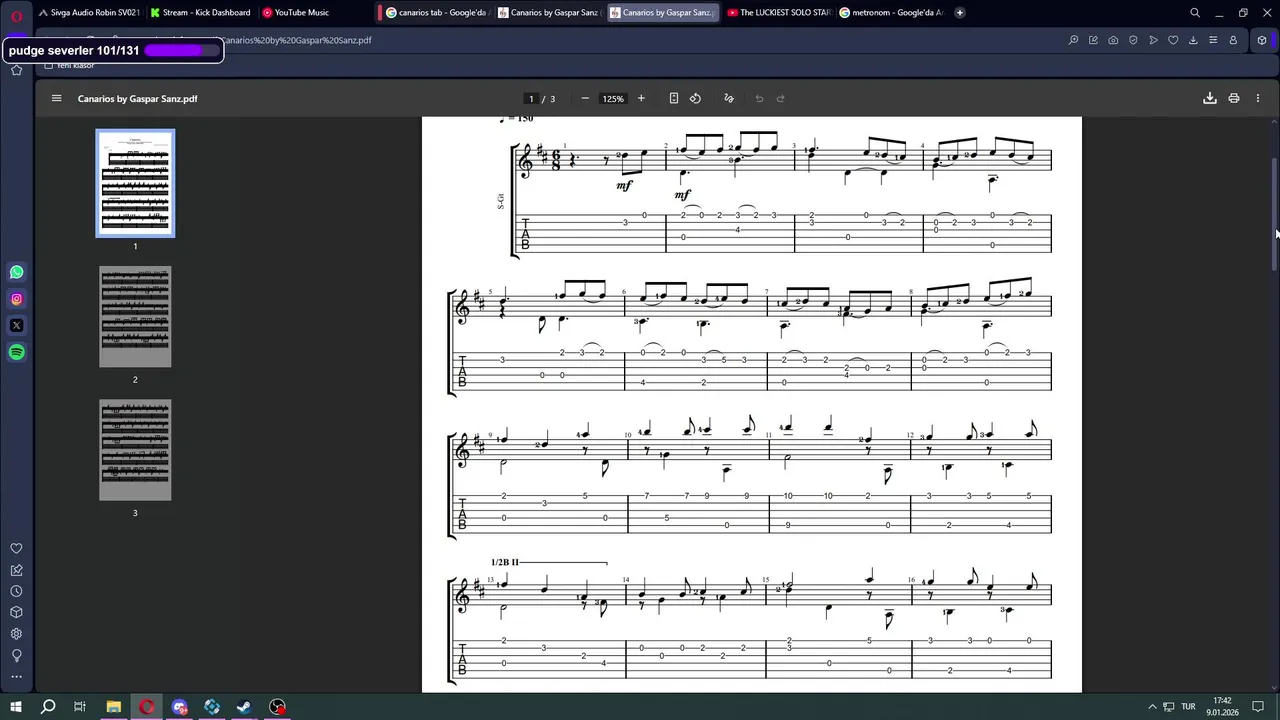Viewport: 1280px width, 720px height.
Task: Open the PDF viewer more actions menu
Action: [1258, 98]
